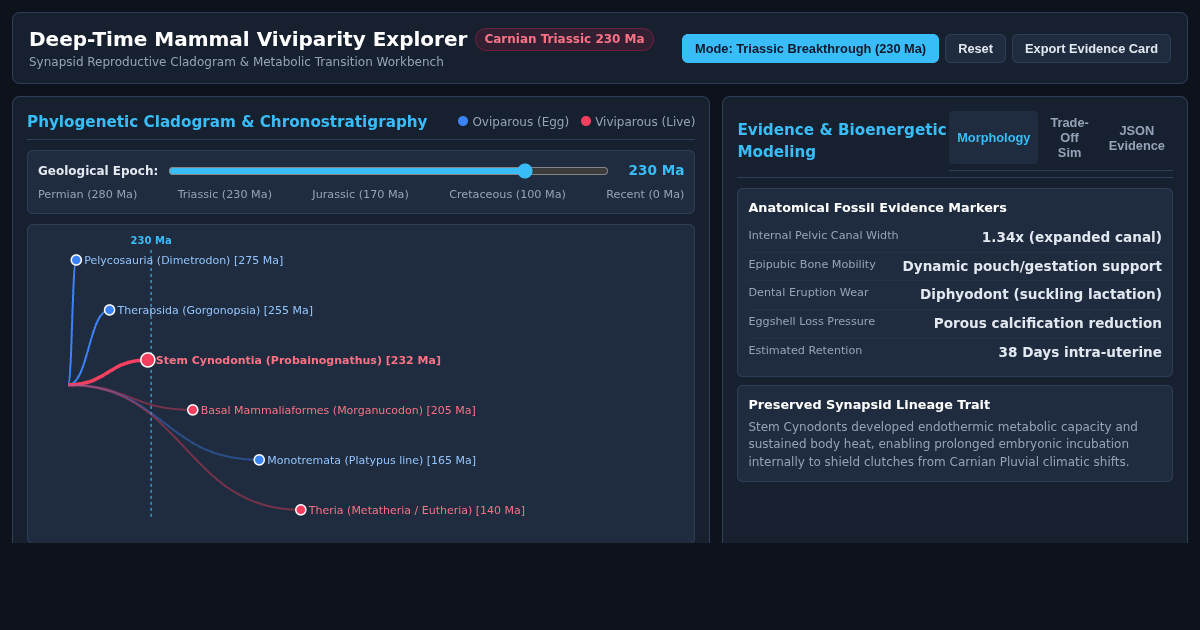
Task: Click the Monotremata (Platypus line) label
Action: click(x=372, y=460)
